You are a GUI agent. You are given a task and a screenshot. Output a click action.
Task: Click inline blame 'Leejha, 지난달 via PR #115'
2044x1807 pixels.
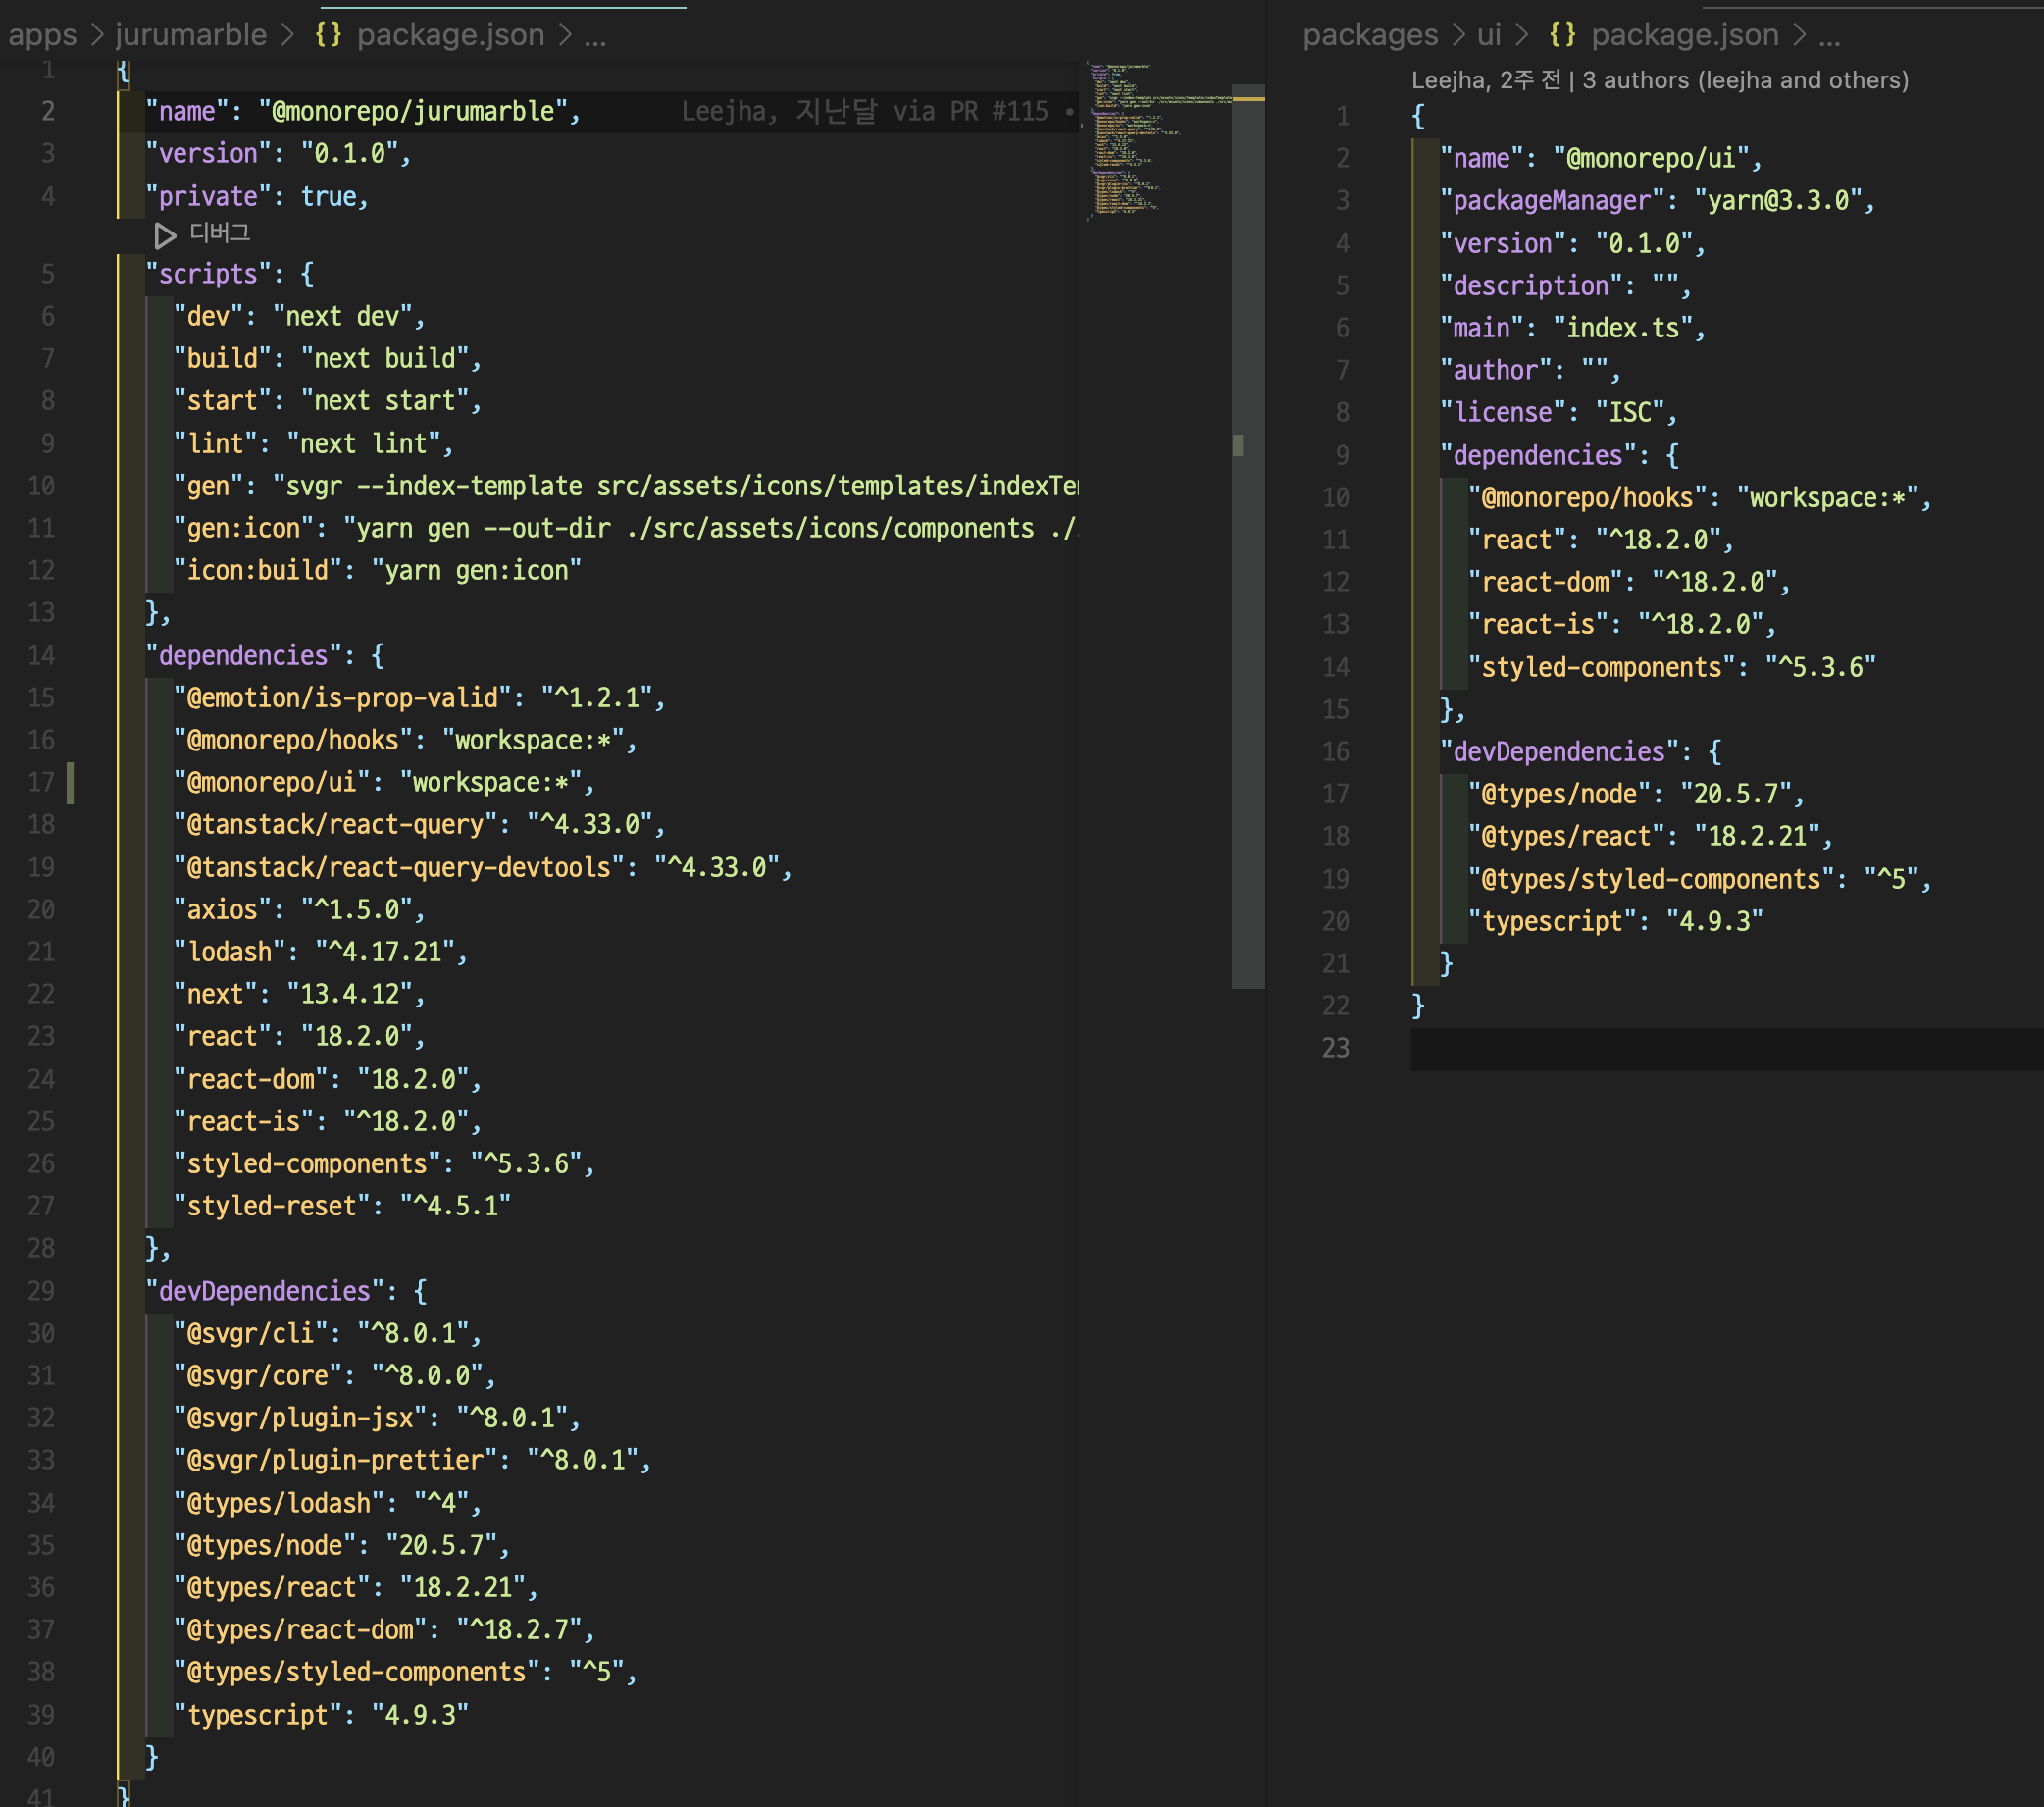[864, 111]
